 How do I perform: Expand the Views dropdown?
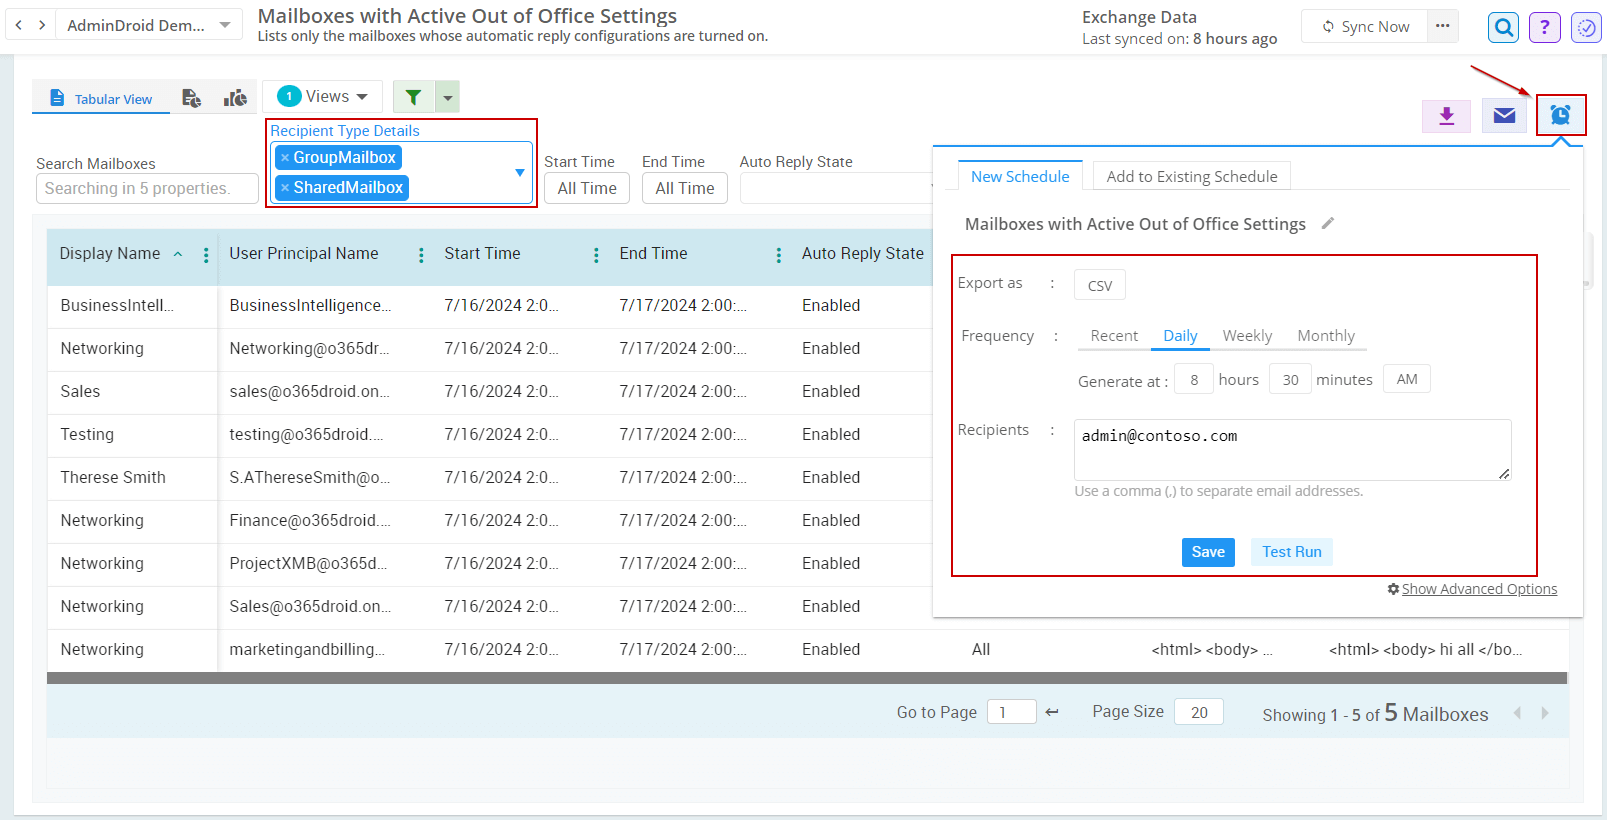click(323, 97)
